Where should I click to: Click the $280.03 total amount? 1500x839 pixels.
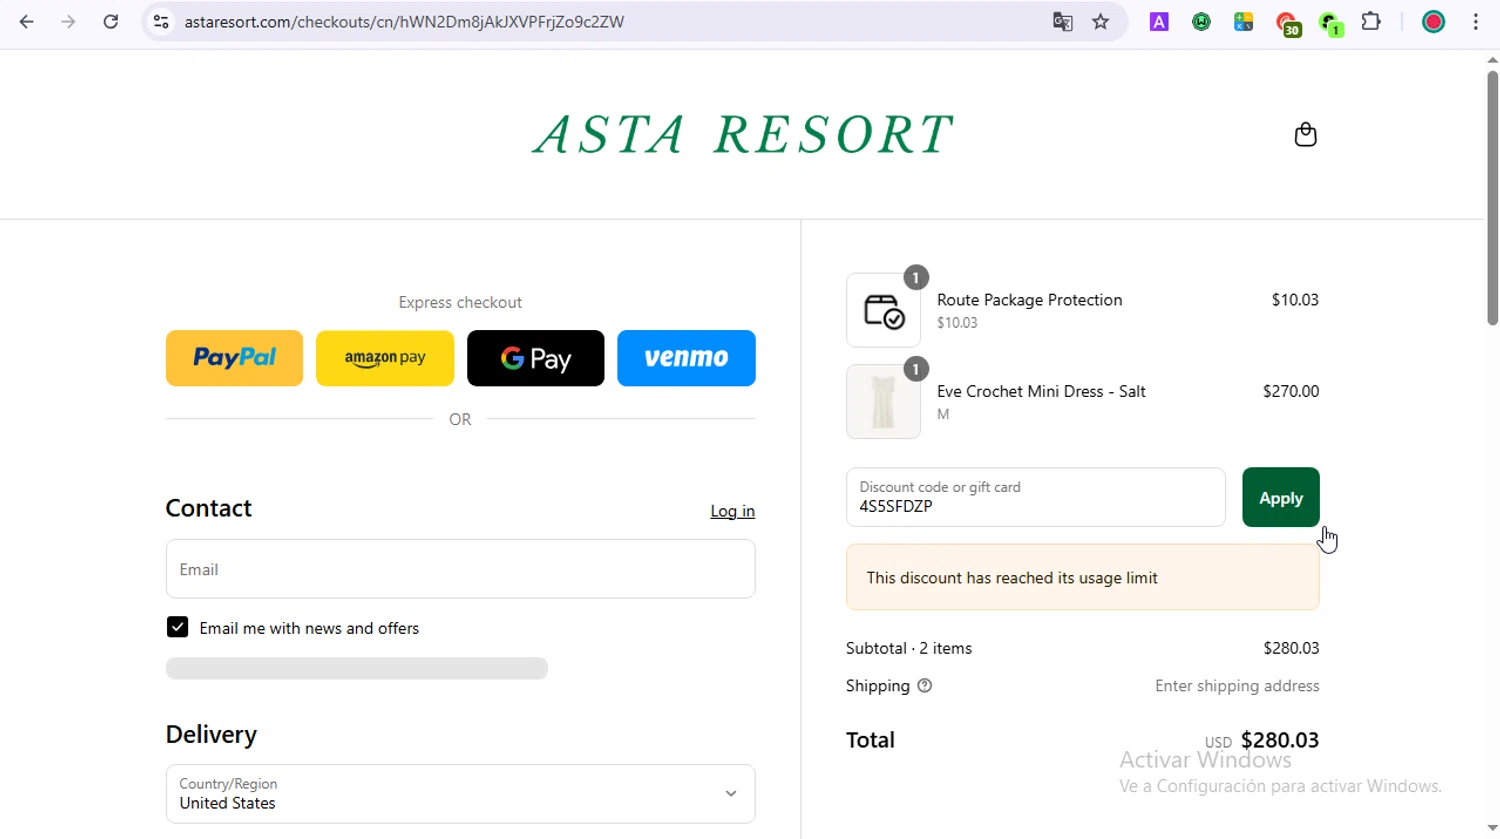(1279, 740)
